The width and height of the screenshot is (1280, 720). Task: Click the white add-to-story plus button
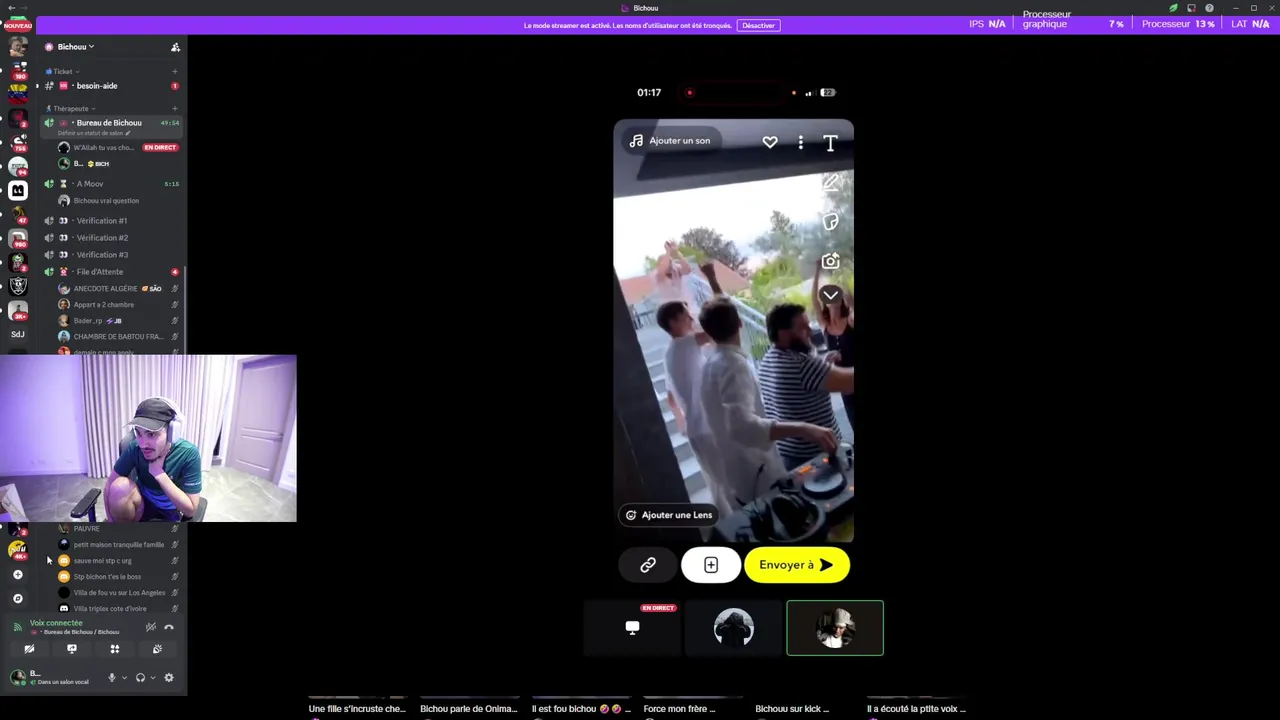click(x=711, y=565)
